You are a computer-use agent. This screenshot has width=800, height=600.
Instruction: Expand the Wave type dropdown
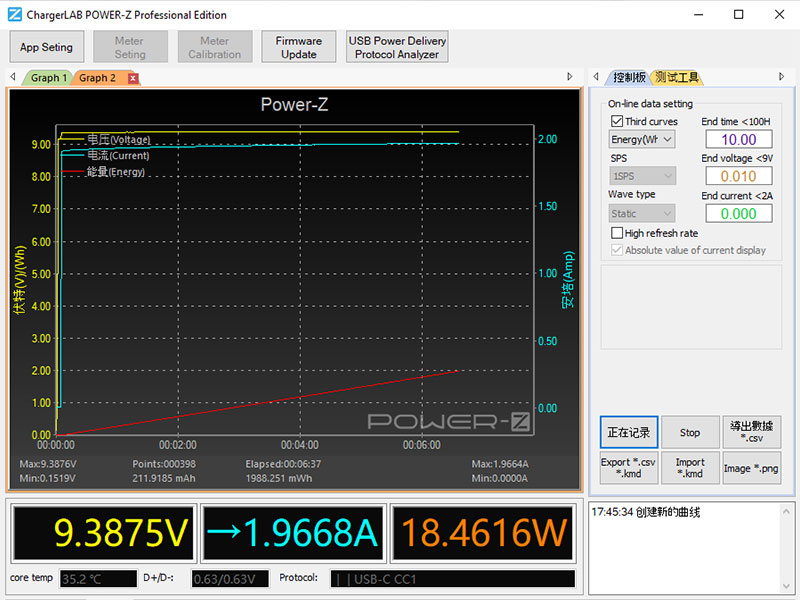(x=642, y=213)
